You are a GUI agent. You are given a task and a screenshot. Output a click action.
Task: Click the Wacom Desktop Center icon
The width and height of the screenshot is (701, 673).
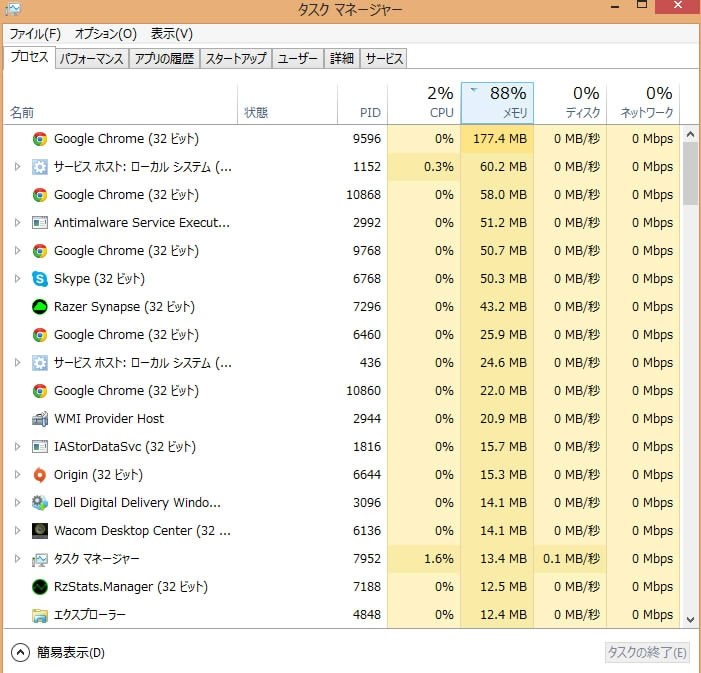tap(40, 531)
